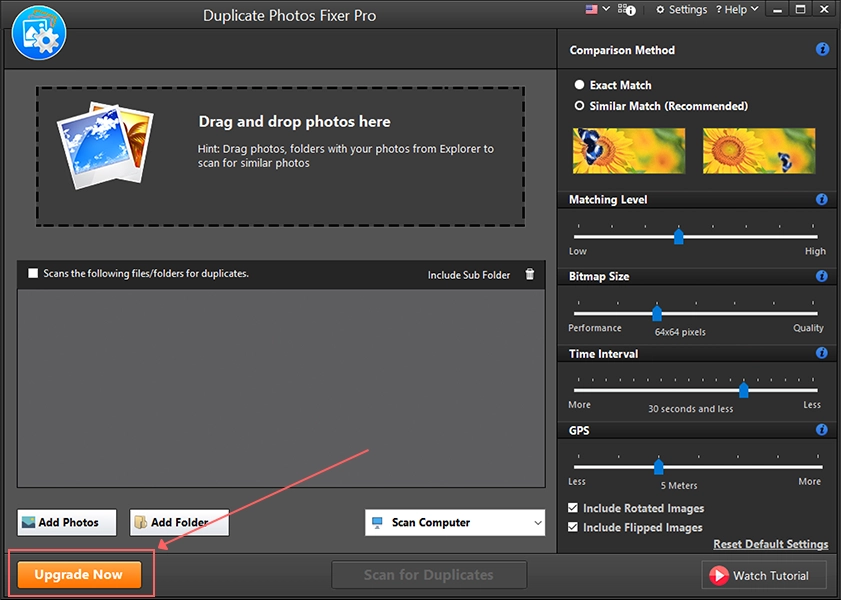Open Settings from the title bar

[682, 10]
